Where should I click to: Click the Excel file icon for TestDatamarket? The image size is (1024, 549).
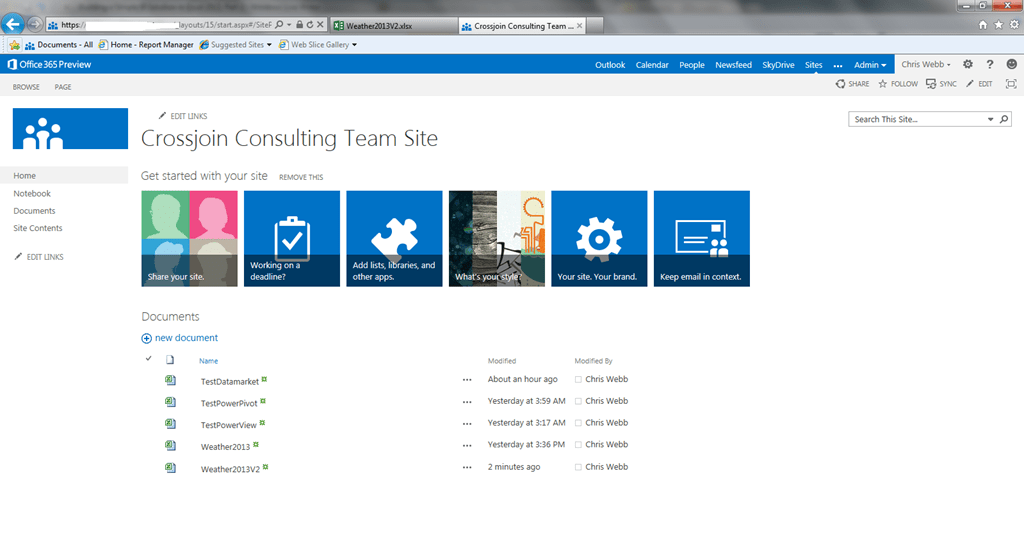(170, 380)
